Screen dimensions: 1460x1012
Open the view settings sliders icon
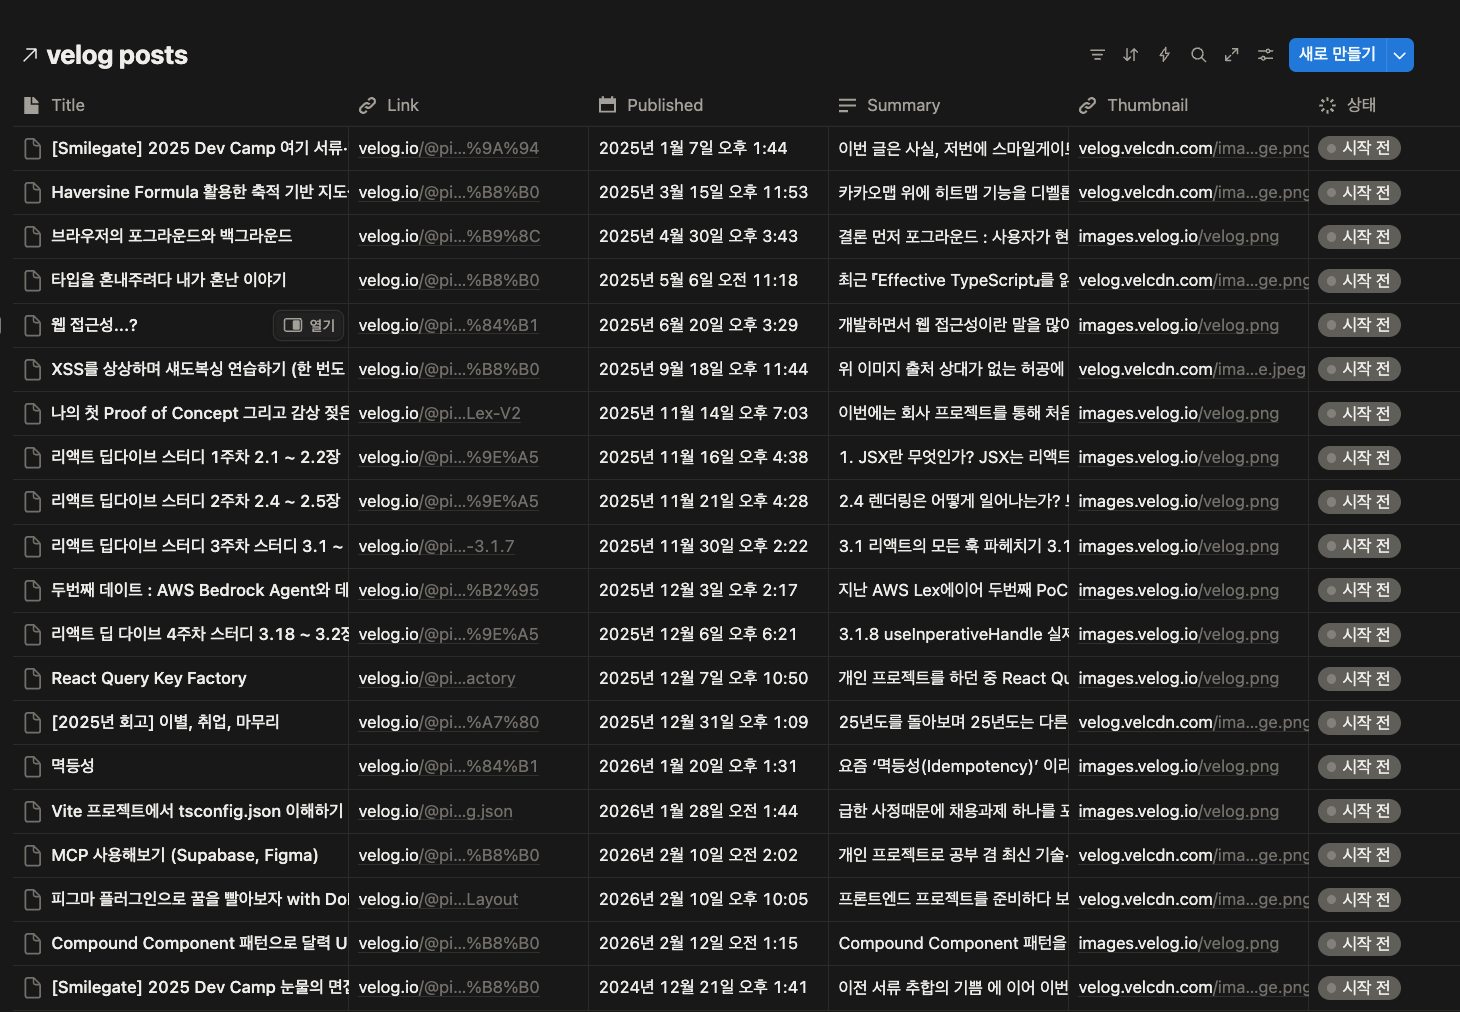coord(1266,55)
